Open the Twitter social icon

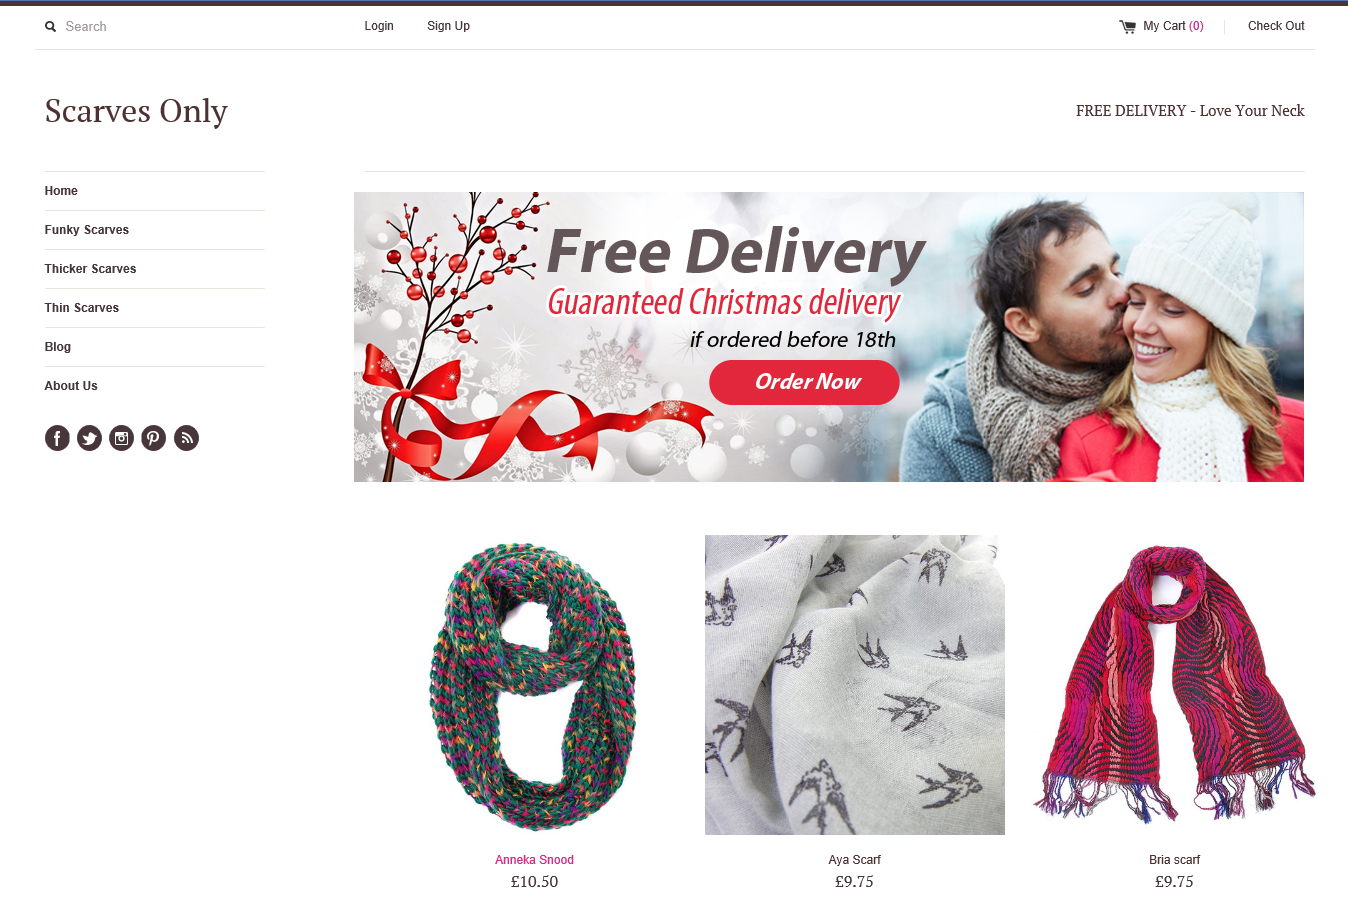point(89,438)
